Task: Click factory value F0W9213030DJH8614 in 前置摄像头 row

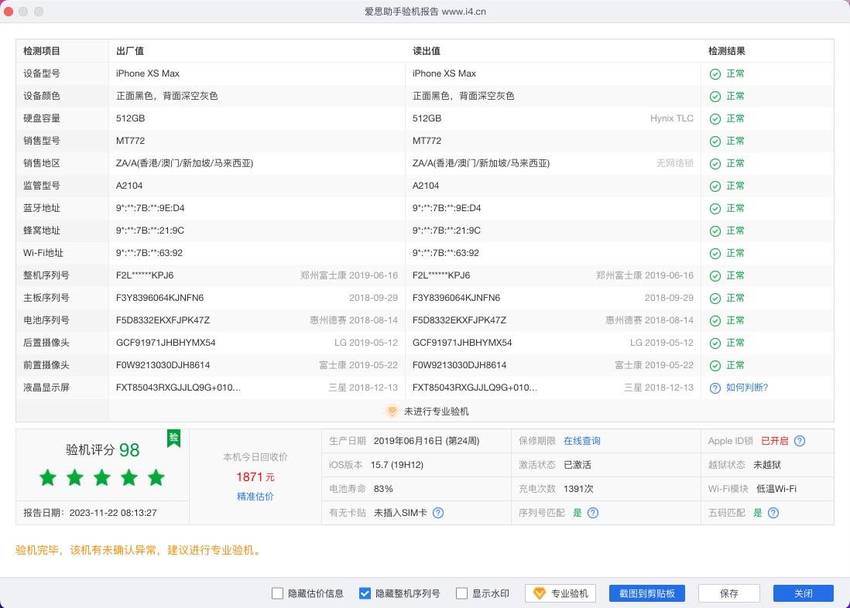Action: 163,365
